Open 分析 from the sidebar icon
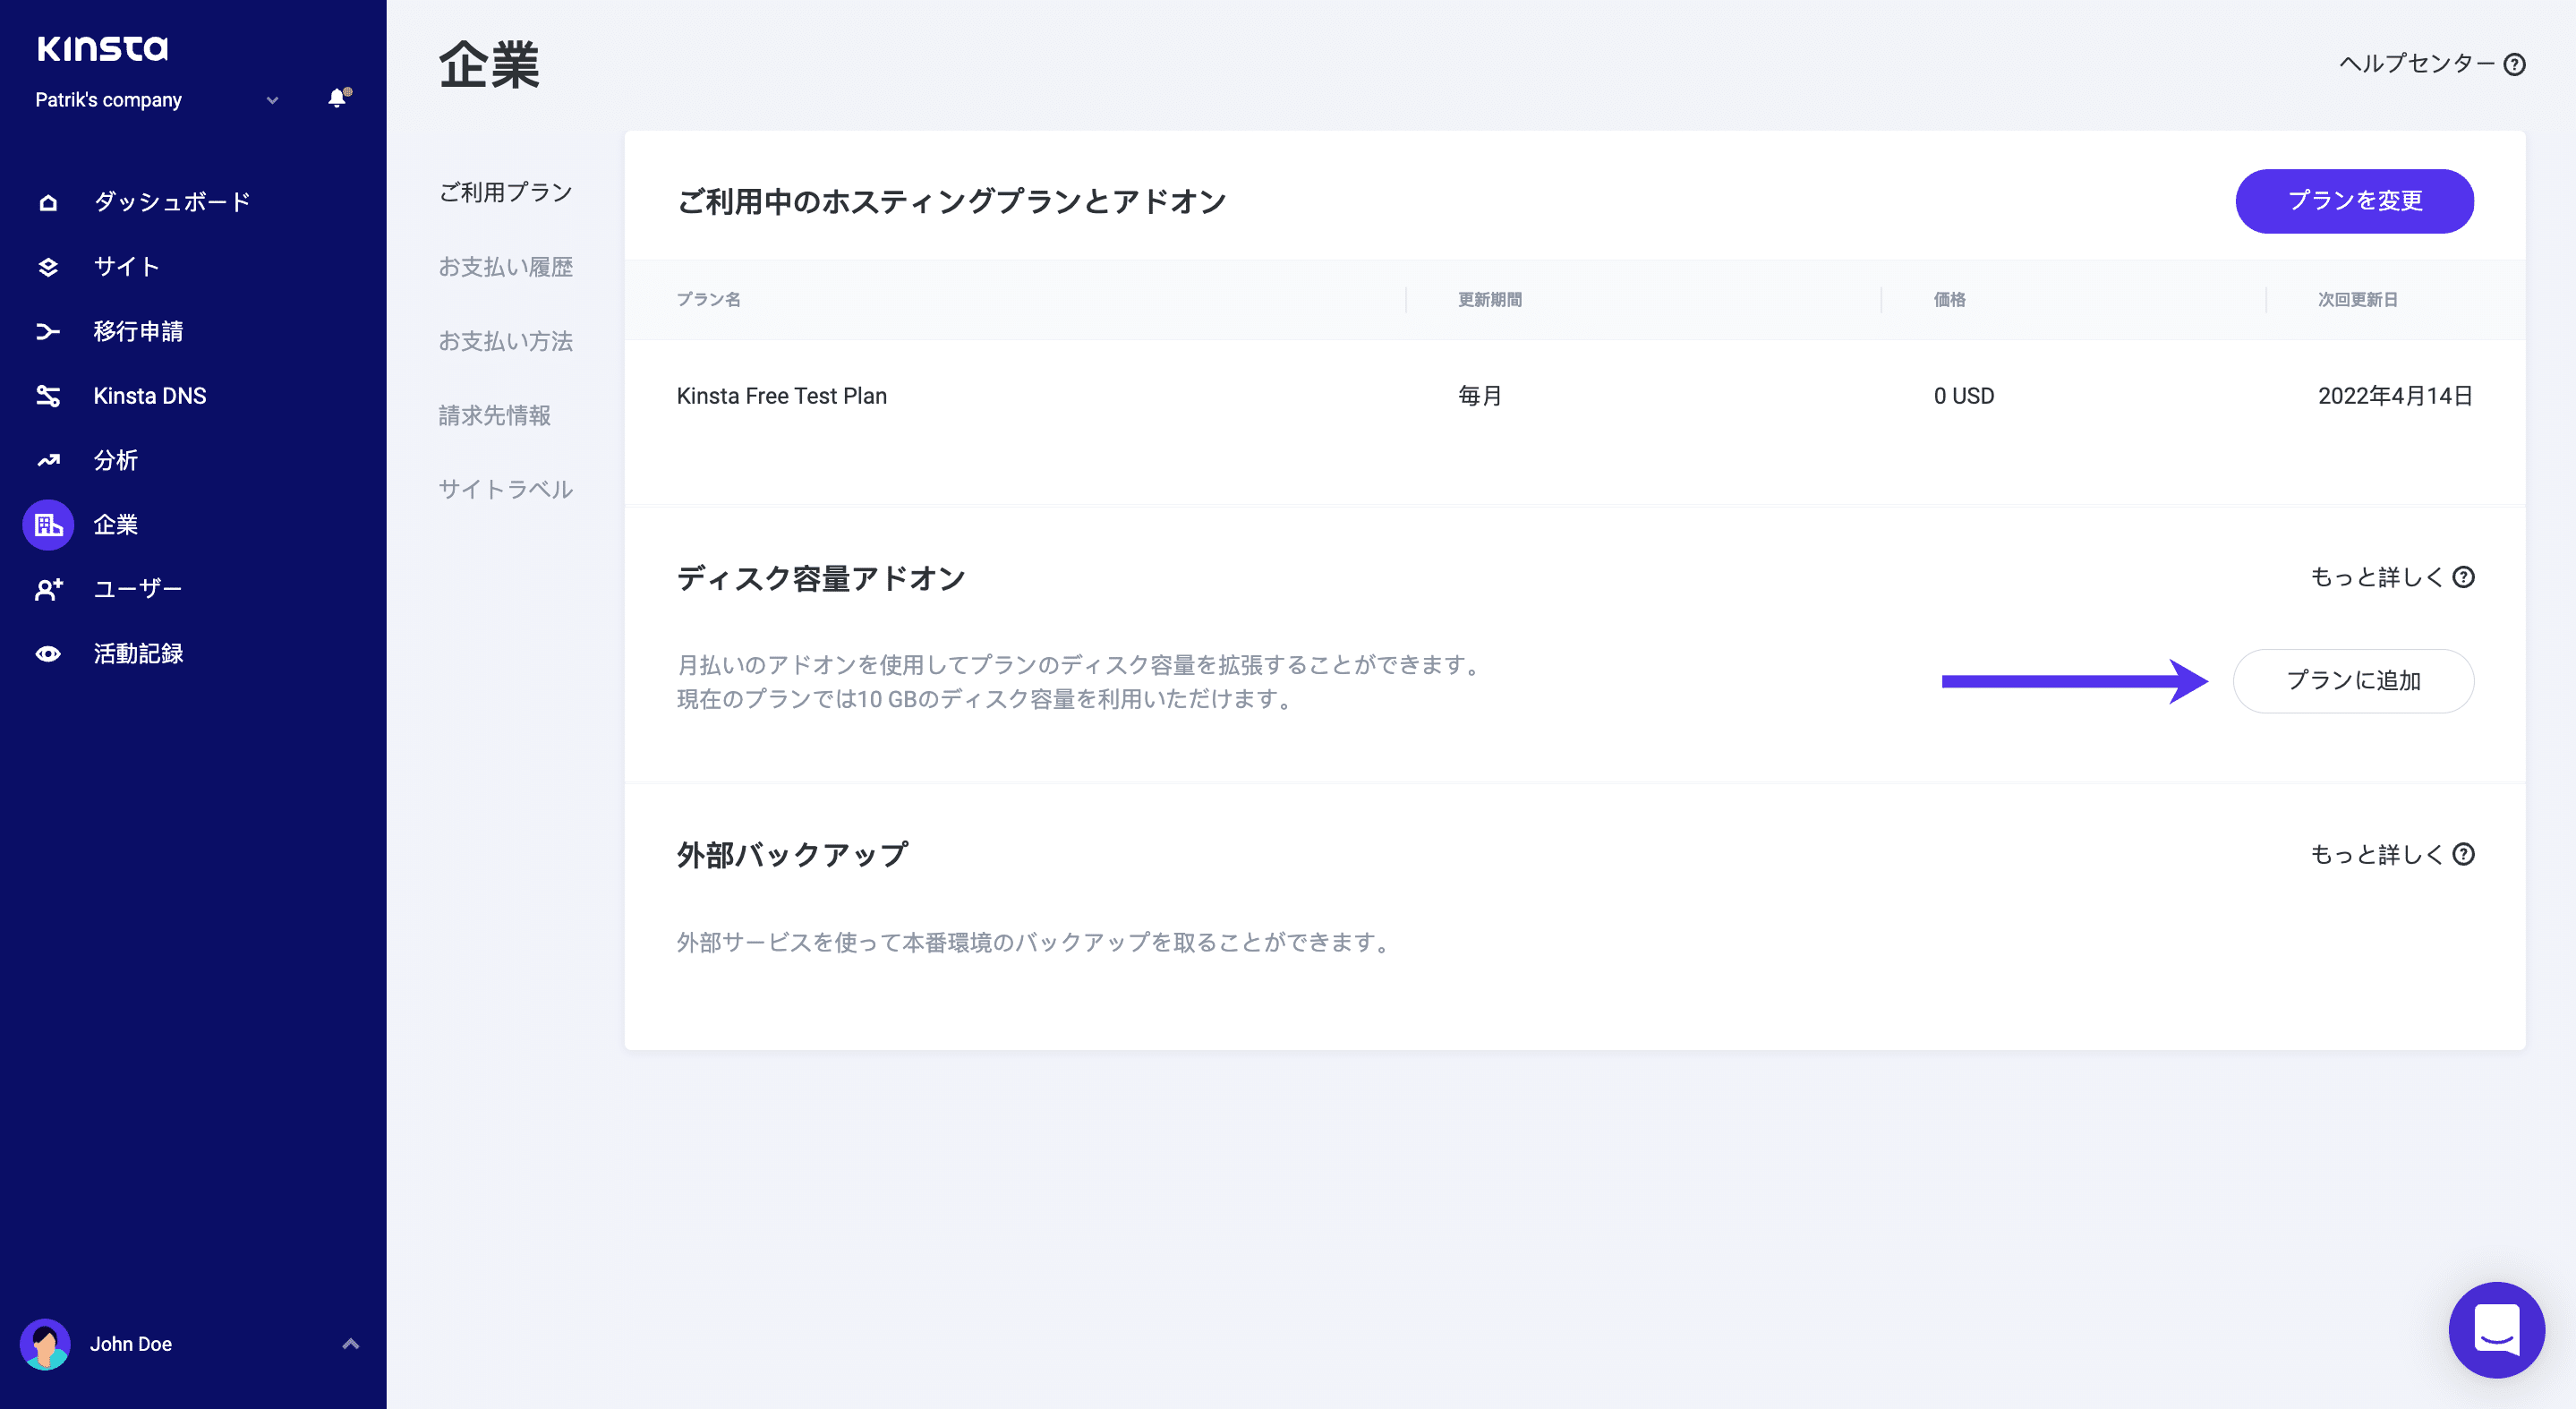Viewport: 2576px width, 1409px height. [47, 460]
